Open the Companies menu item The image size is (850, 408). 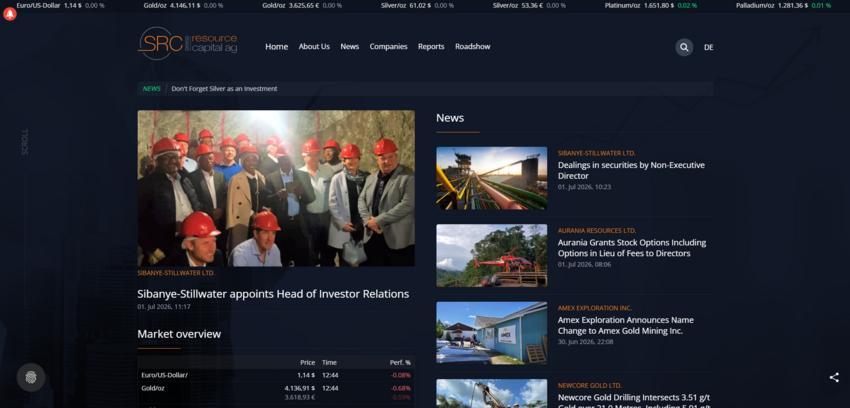(388, 47)
